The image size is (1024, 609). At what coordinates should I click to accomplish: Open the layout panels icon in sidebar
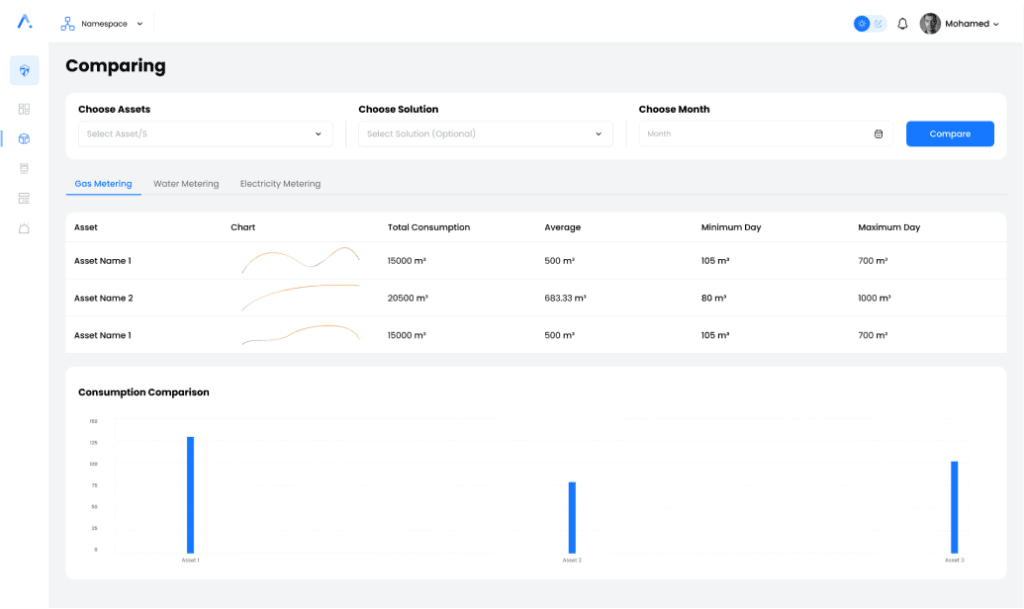[24, 198]
